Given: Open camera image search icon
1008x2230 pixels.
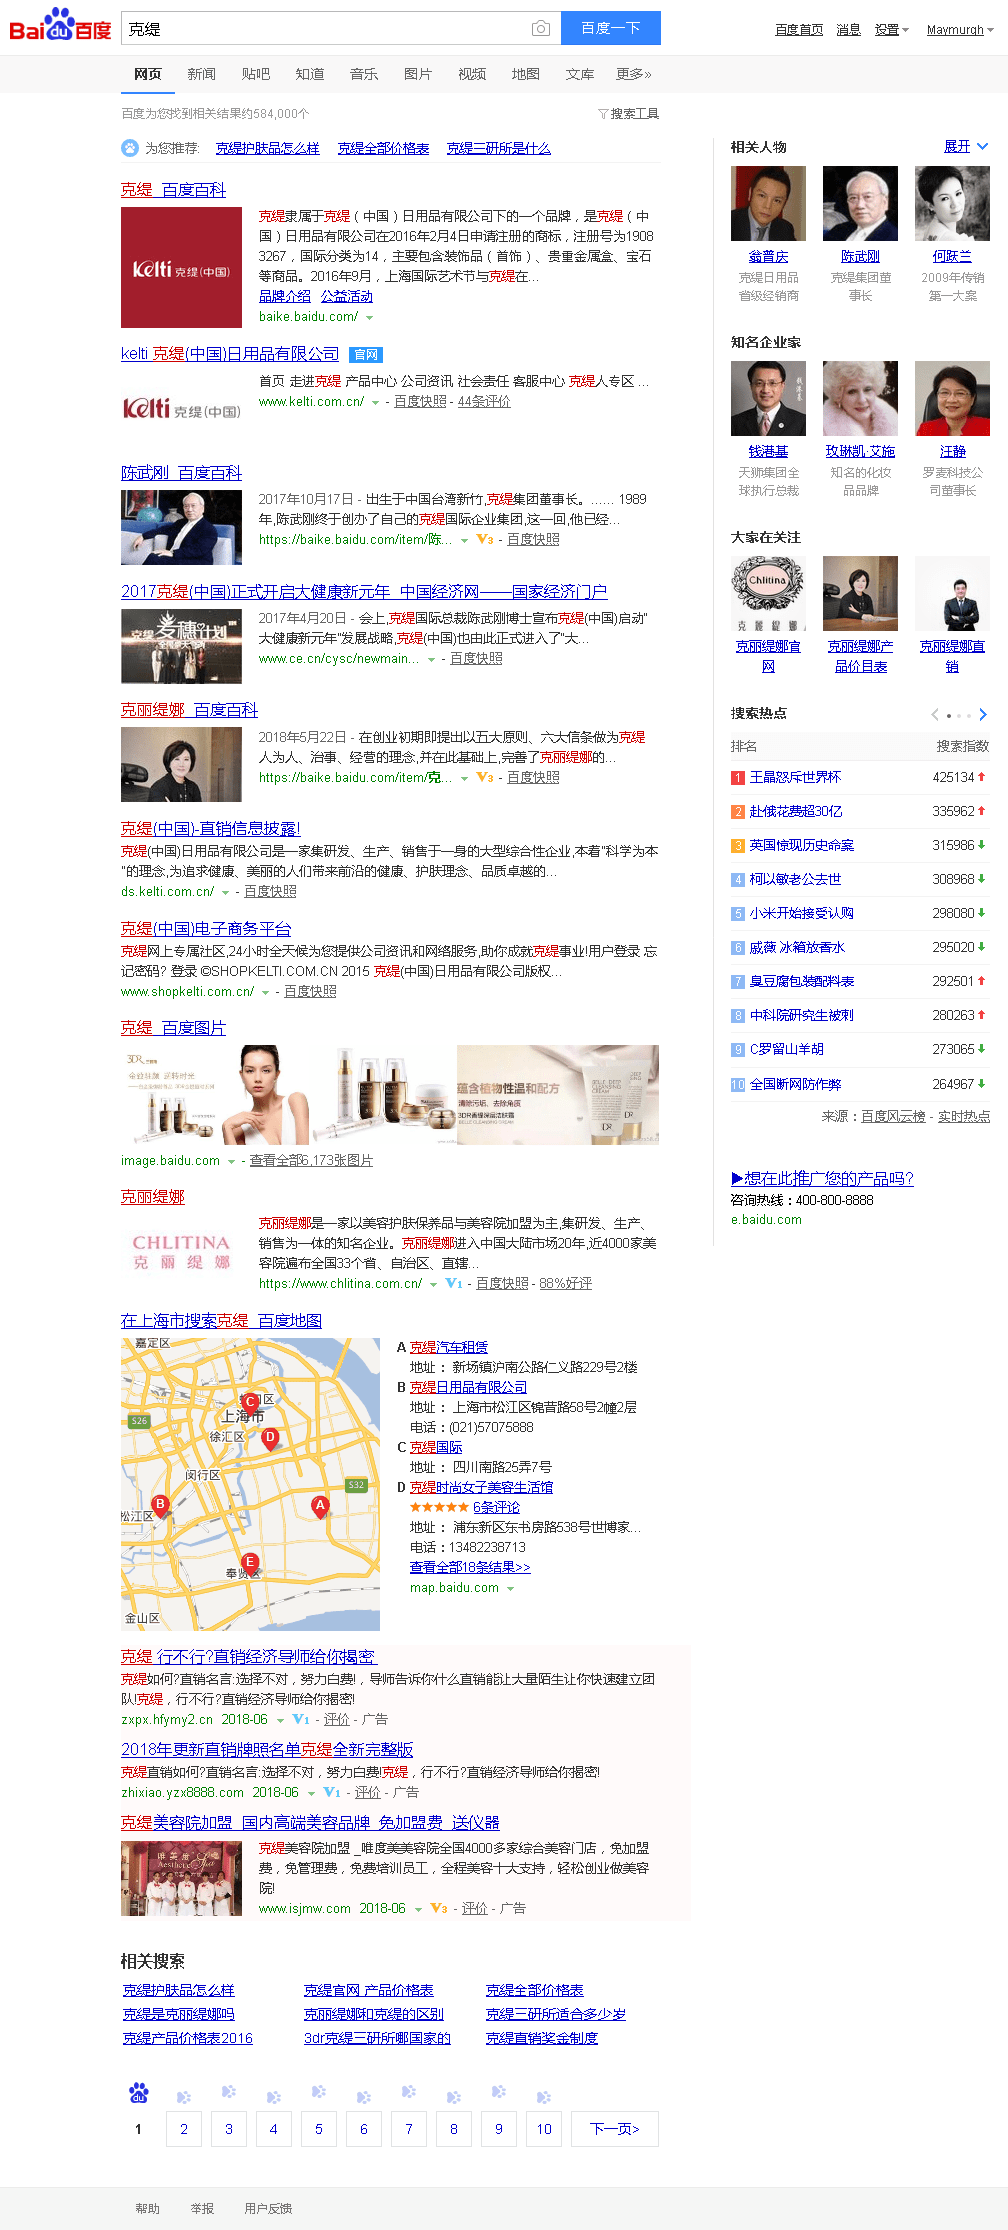Looking at the screenshot, I should (x=541, y=28).
